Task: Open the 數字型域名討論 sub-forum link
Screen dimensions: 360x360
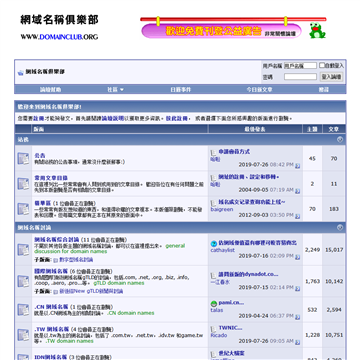Action: [x=76, y=260]
